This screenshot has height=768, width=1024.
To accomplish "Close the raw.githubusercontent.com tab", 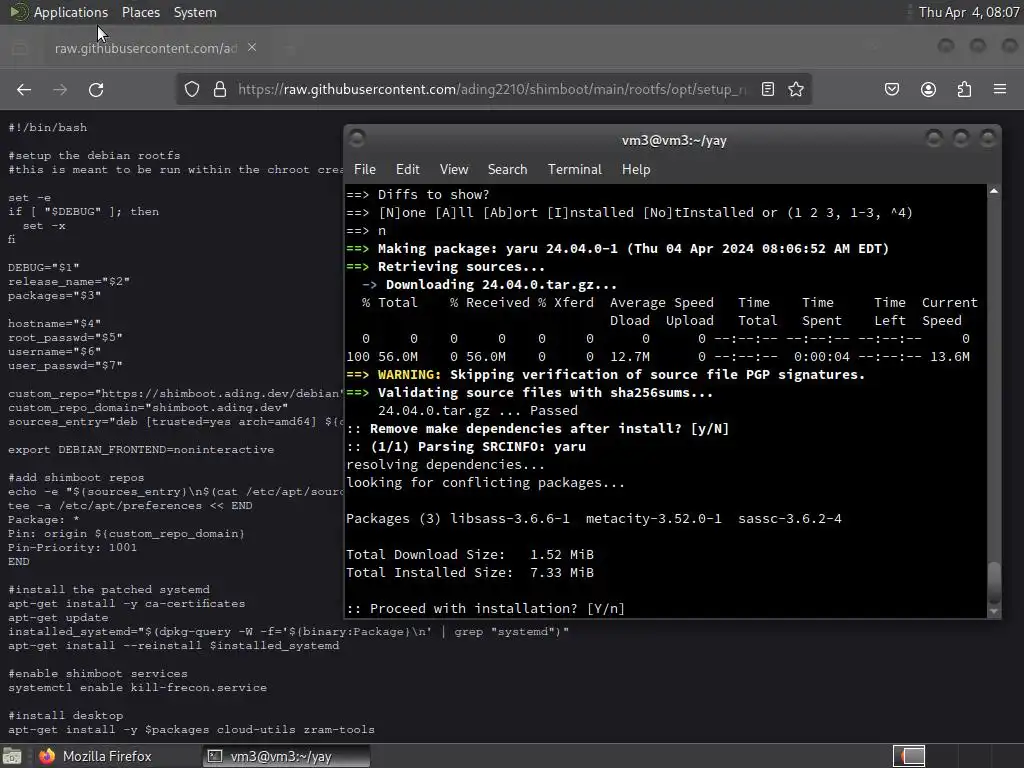I will (252, 48).
